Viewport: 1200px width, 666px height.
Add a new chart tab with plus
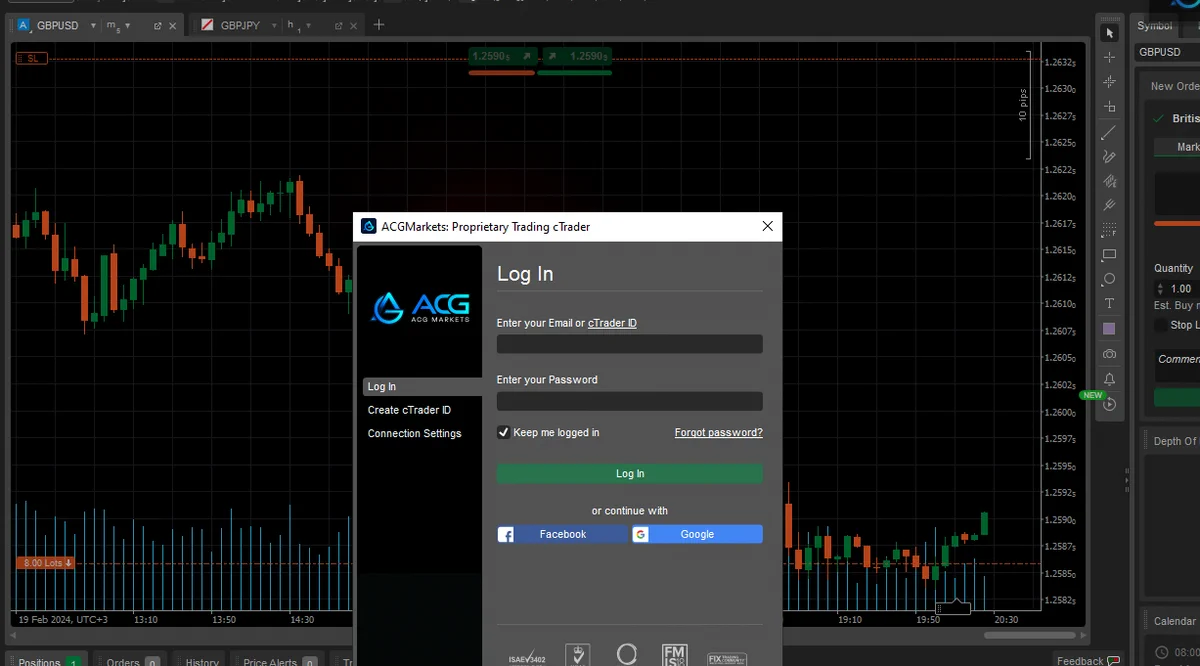click(379, 25)
